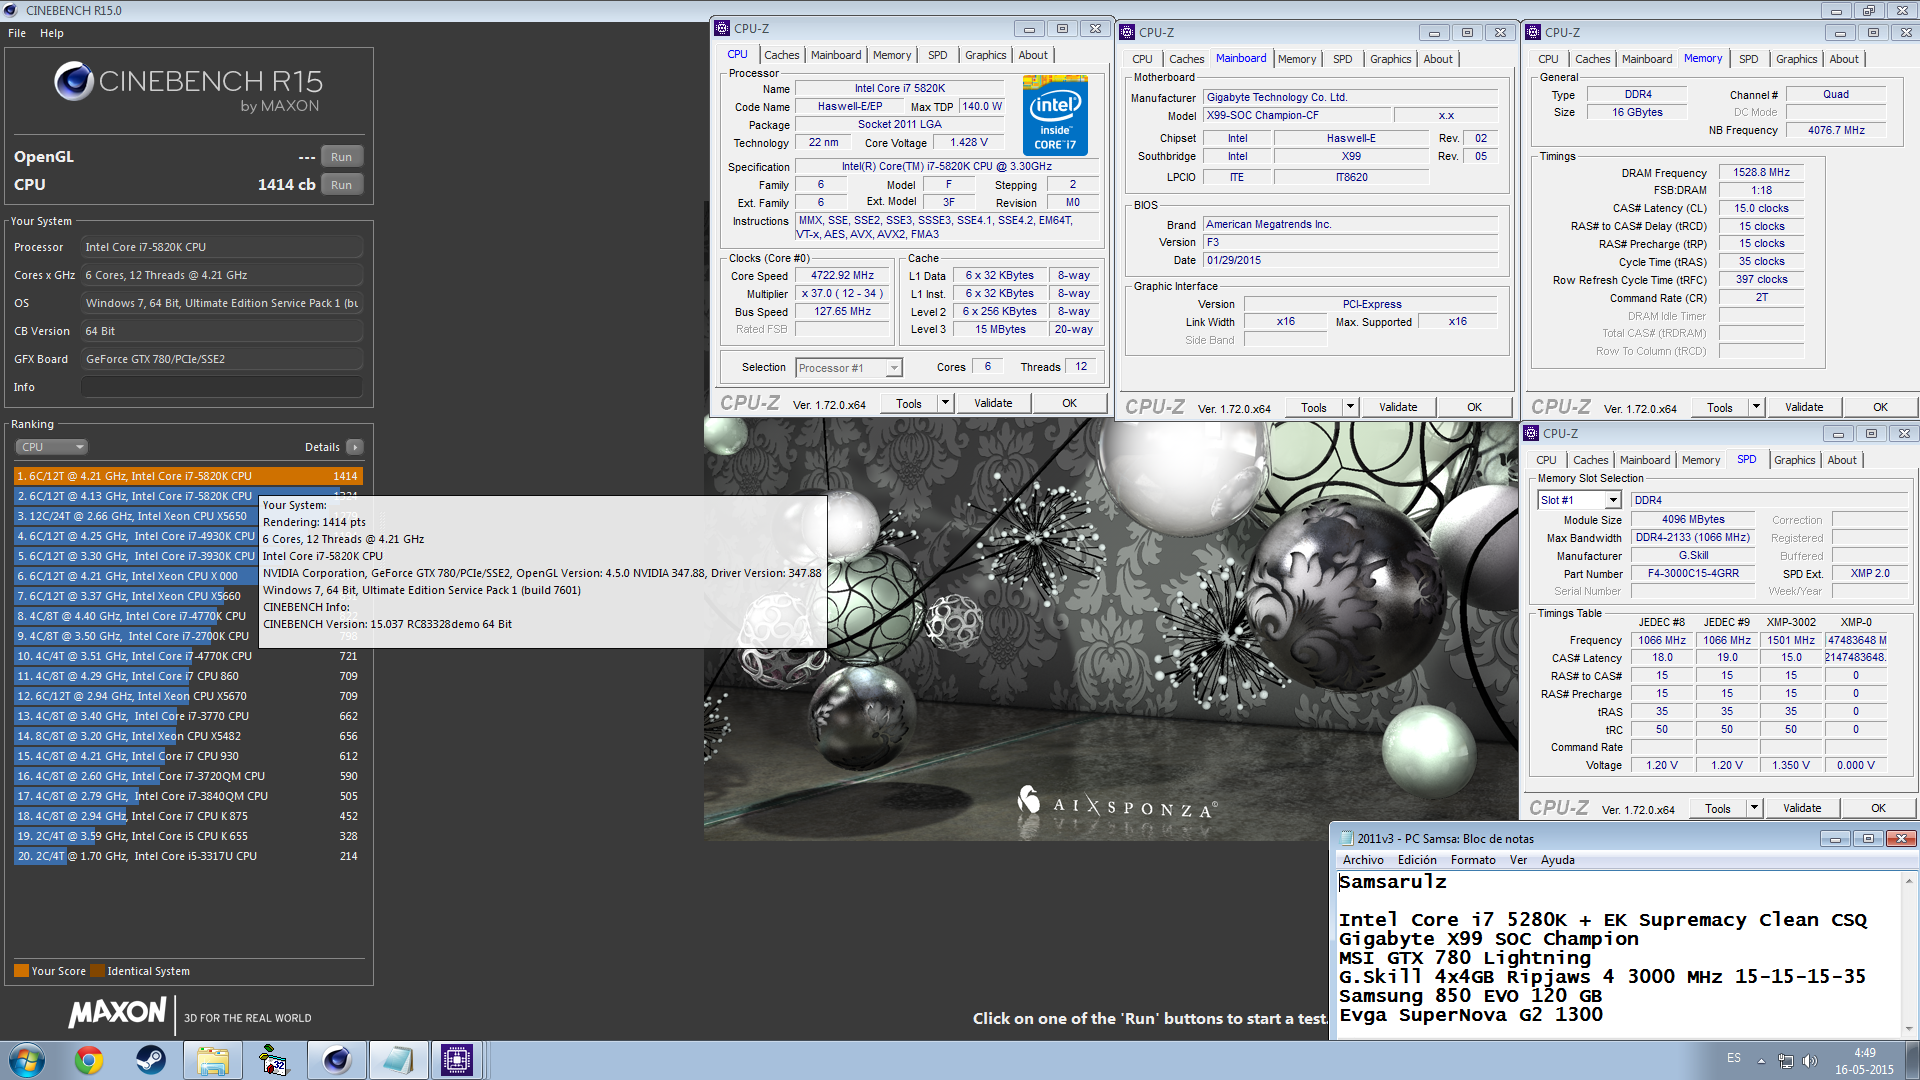The width and height of the screenshot is (1920, 1080).
Task: Click the Cinebench icon in the title bar
Action: tap(11, 10)
